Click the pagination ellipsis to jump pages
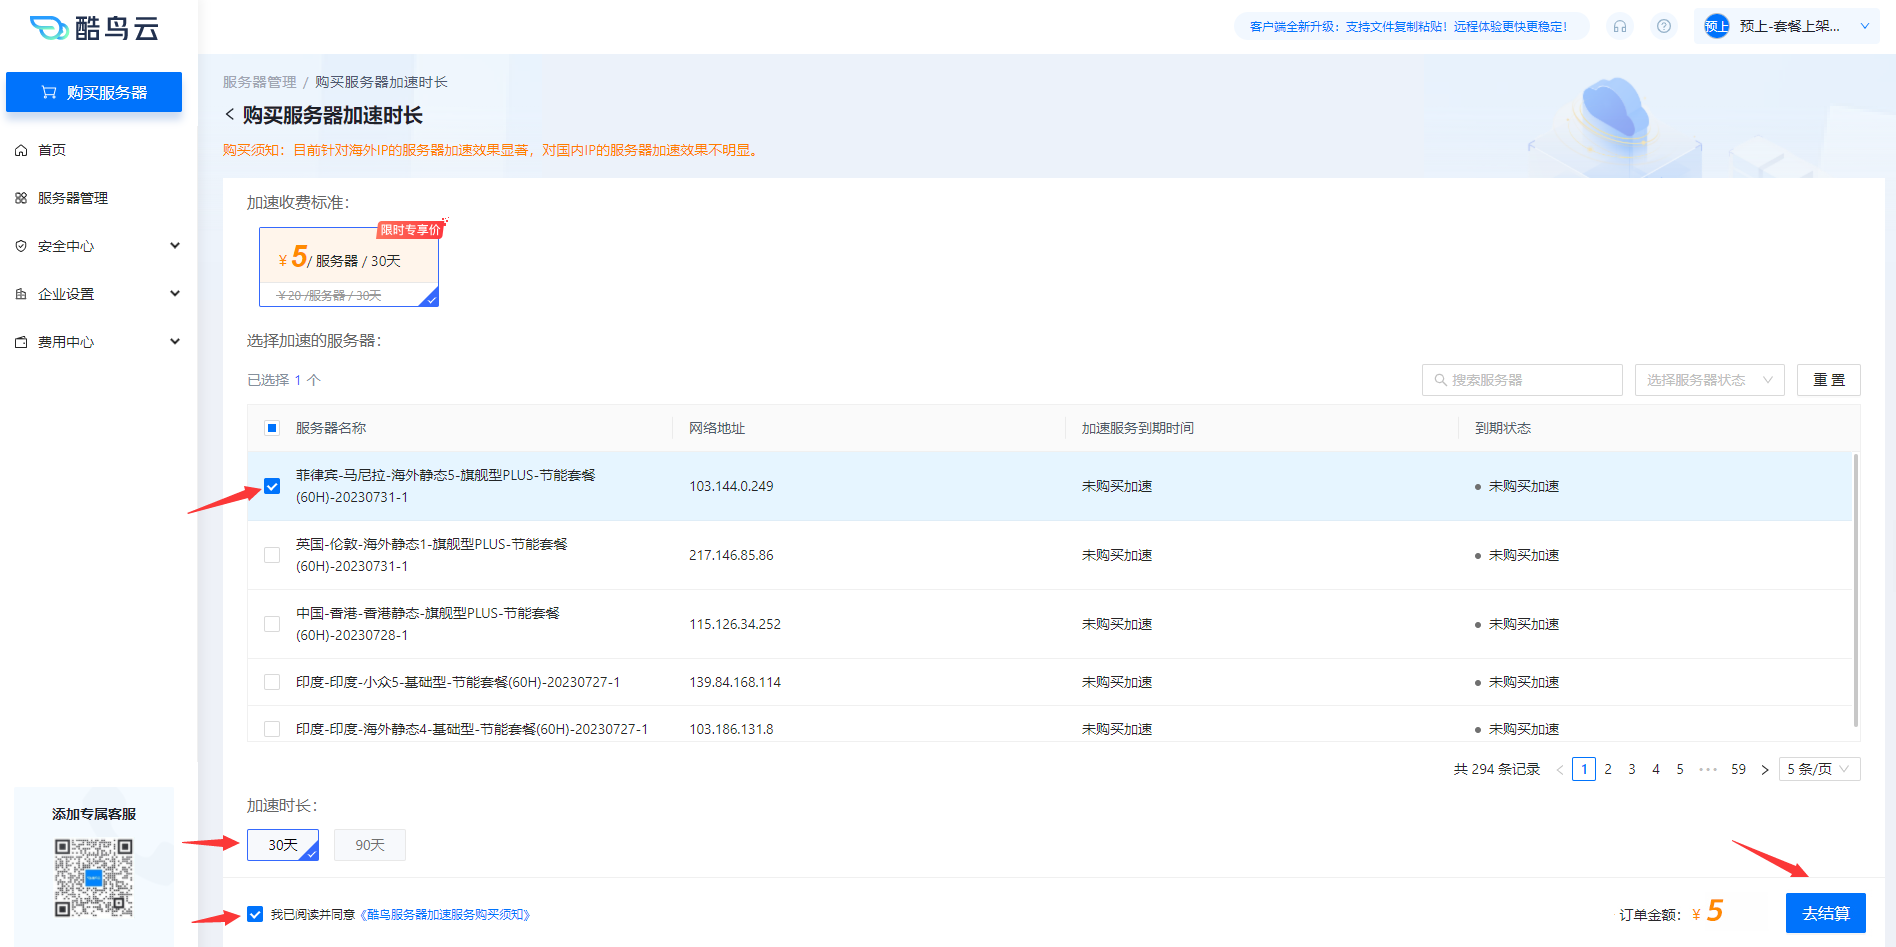This screenshot has width=1896, height=947. (1708, 769)
